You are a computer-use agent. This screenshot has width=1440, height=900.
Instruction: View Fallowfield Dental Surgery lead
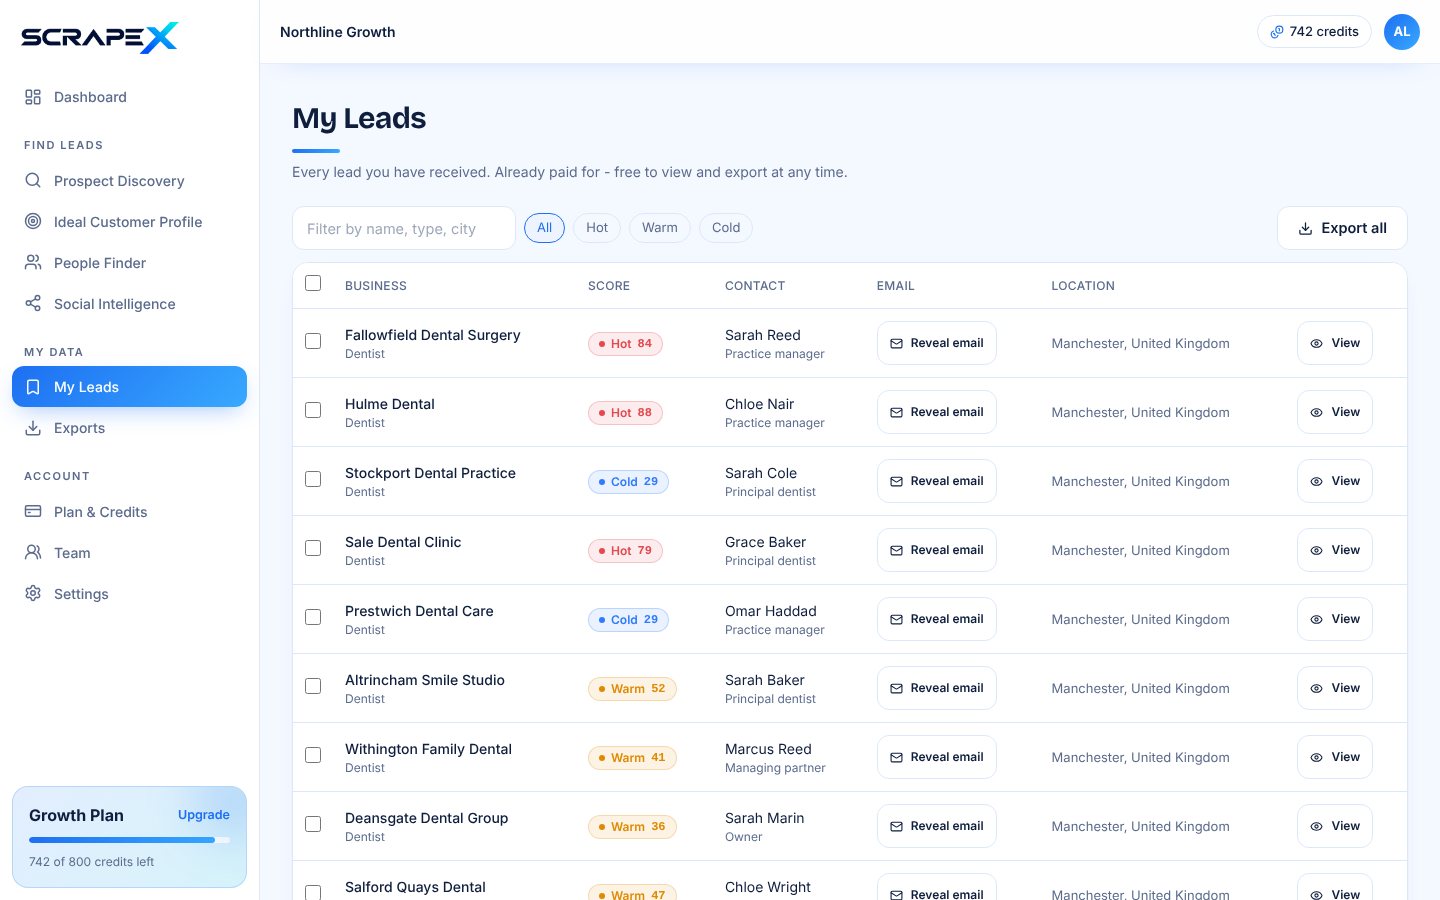pos(1335,343)
